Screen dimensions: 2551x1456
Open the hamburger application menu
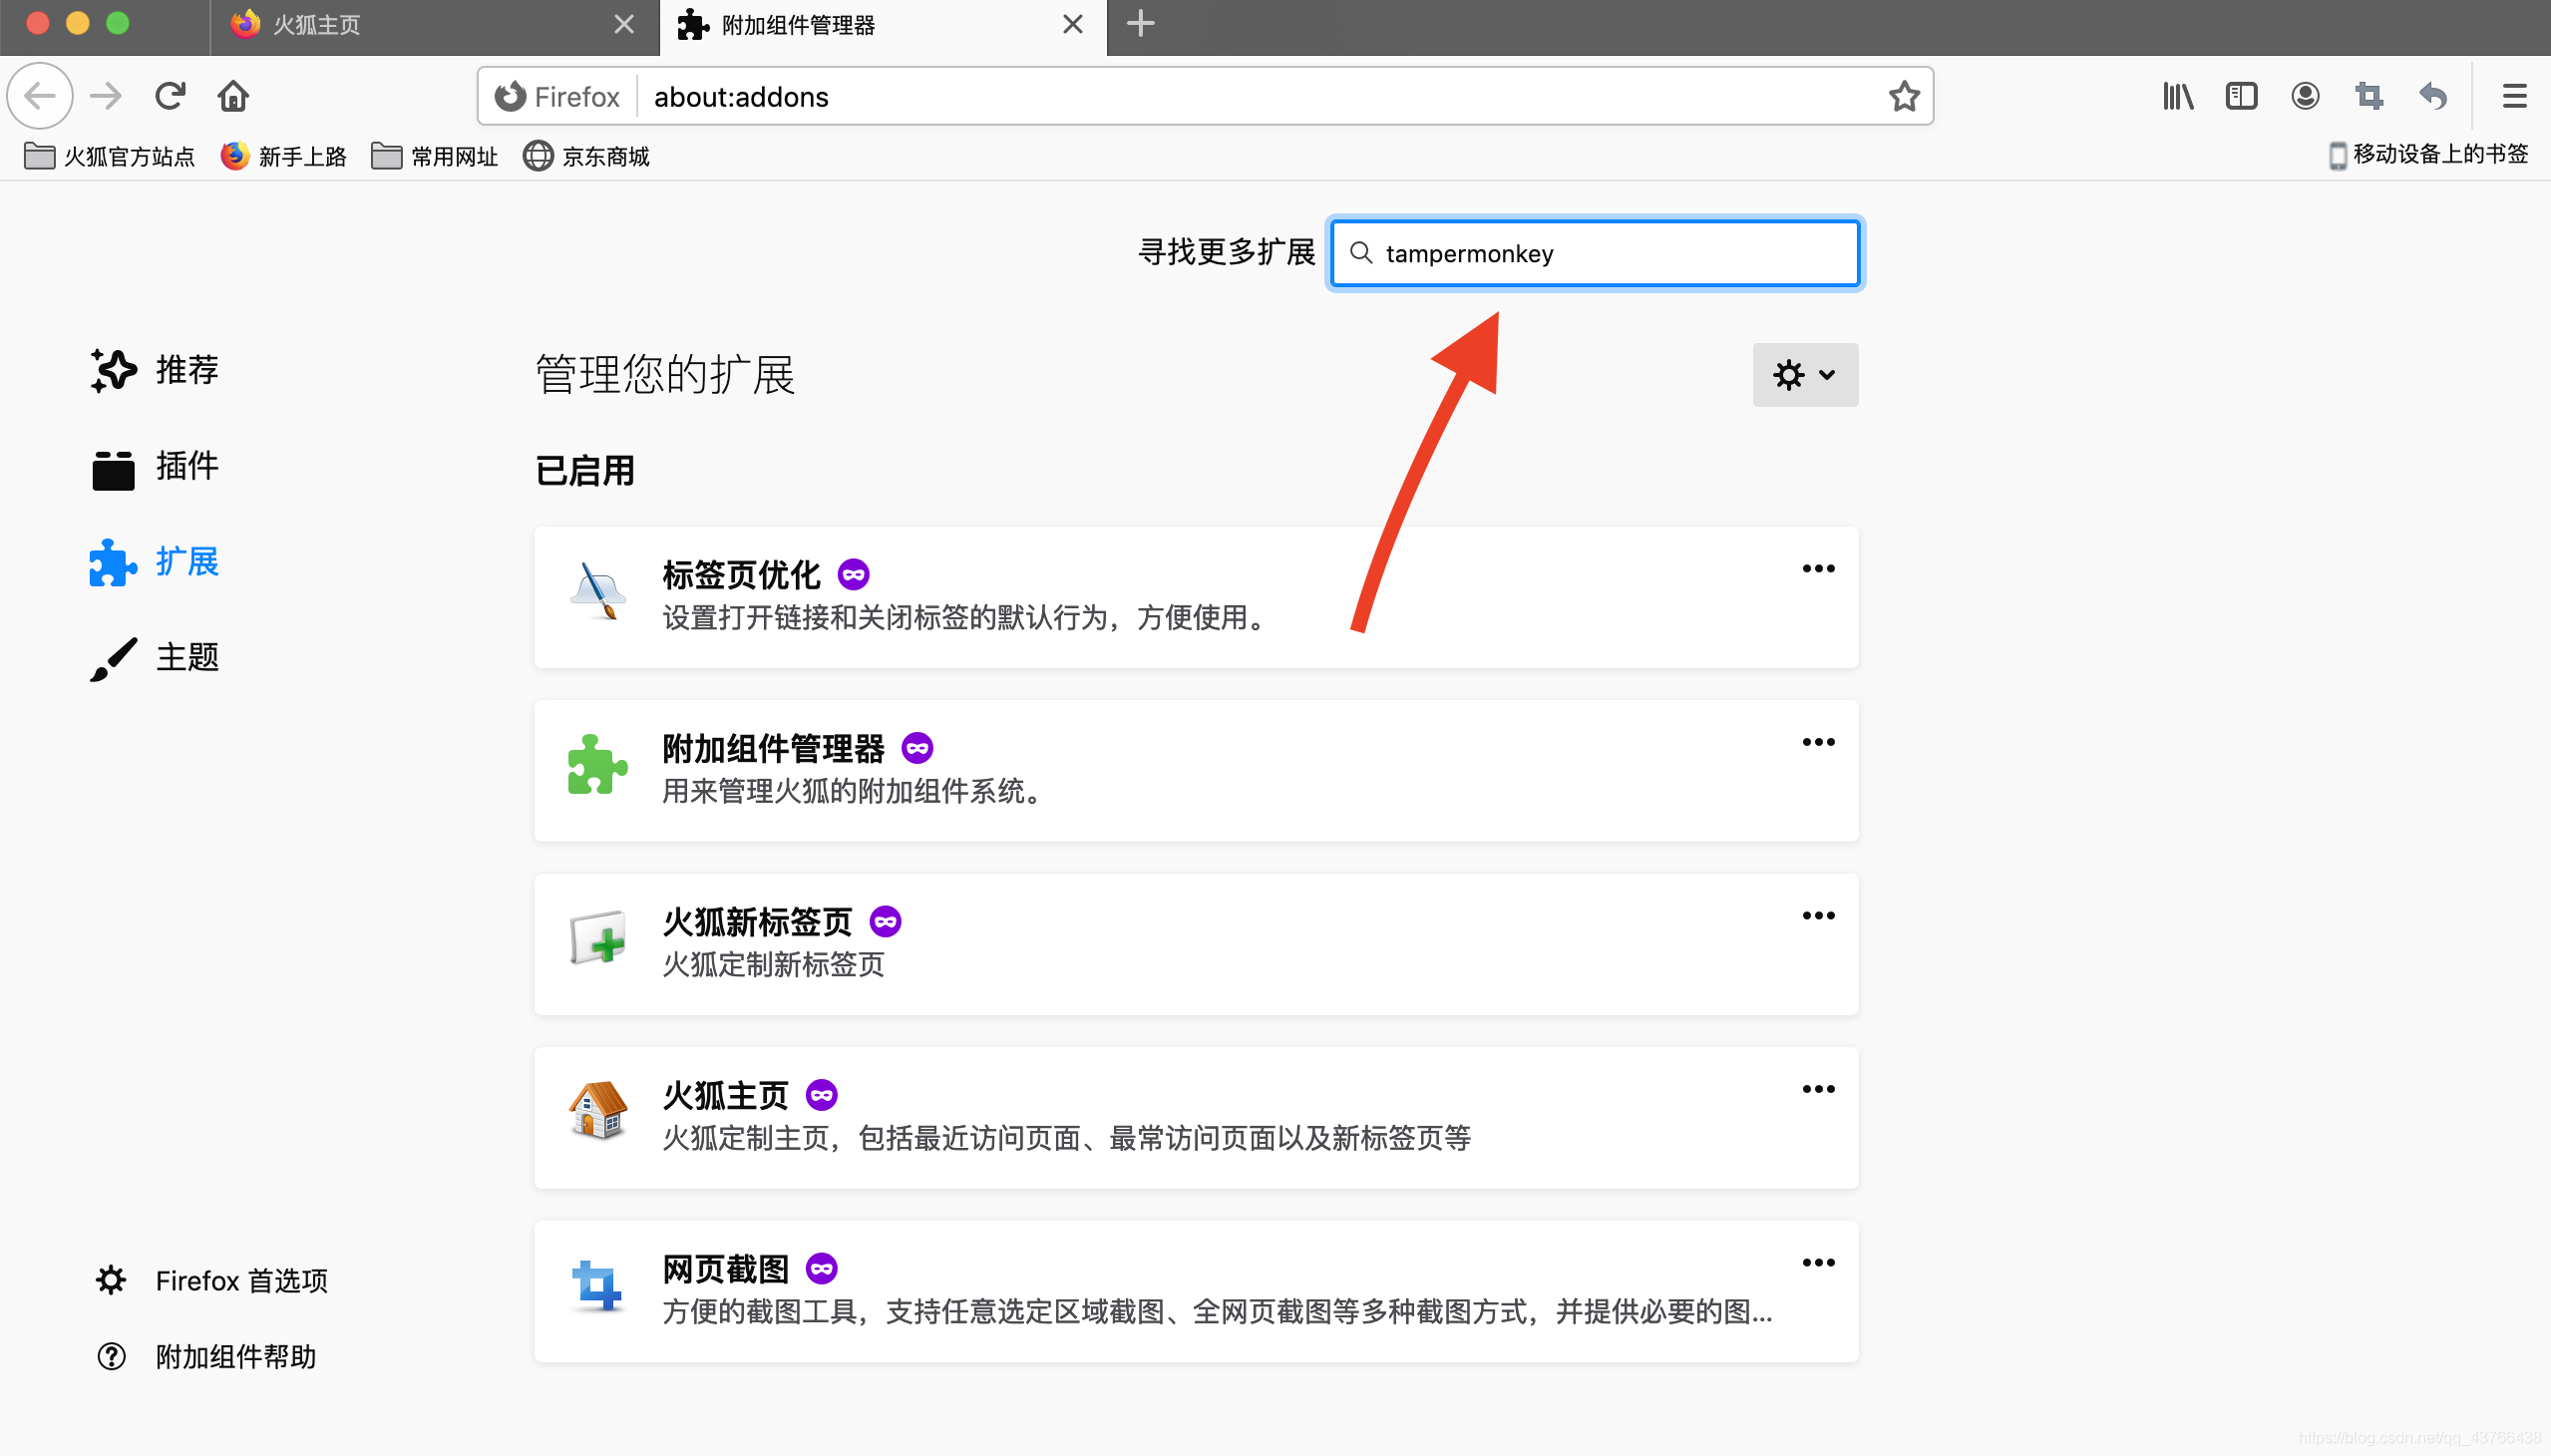(2514, 96)
